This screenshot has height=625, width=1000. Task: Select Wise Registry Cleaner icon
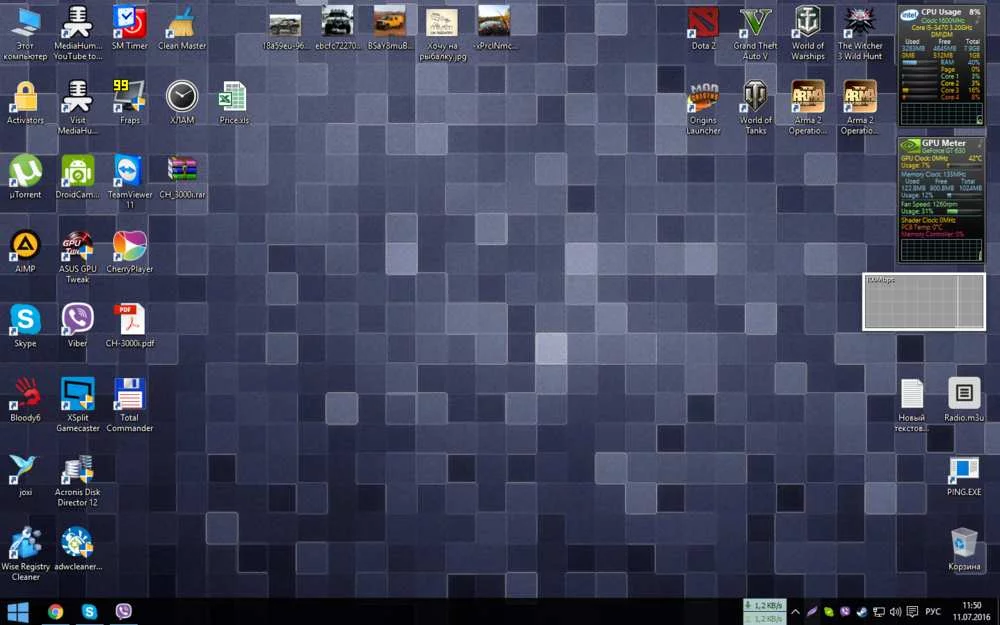[x=26, y=554]
